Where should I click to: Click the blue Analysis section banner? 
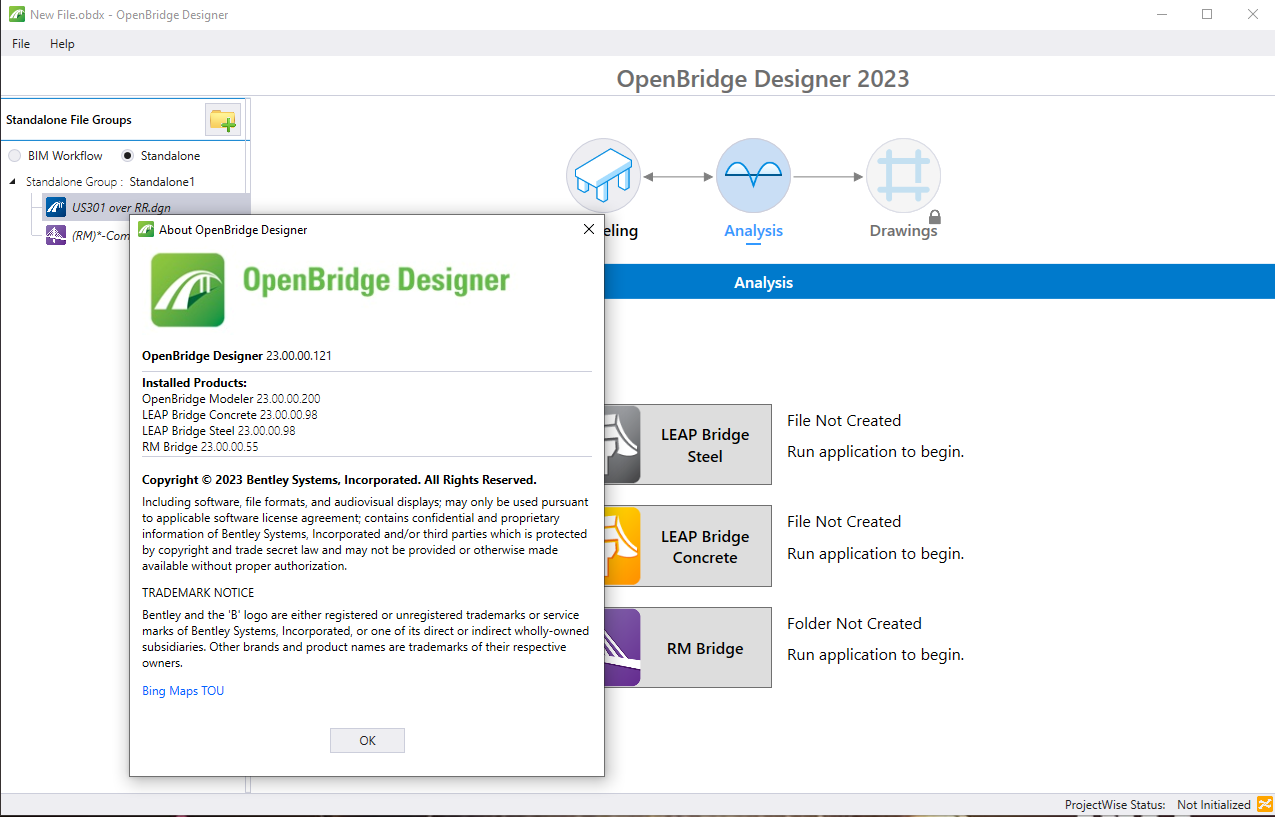tap(763, 282)
